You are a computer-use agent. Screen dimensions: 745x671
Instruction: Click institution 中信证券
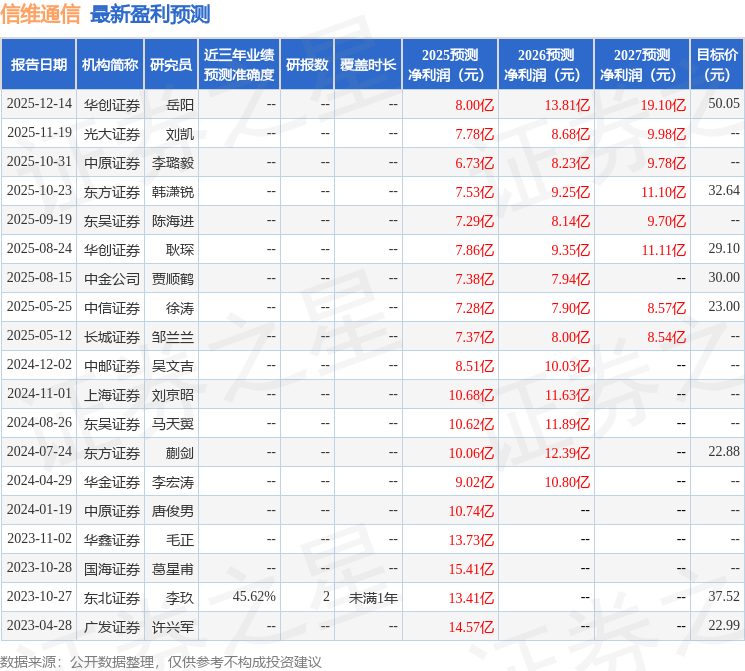112,308
